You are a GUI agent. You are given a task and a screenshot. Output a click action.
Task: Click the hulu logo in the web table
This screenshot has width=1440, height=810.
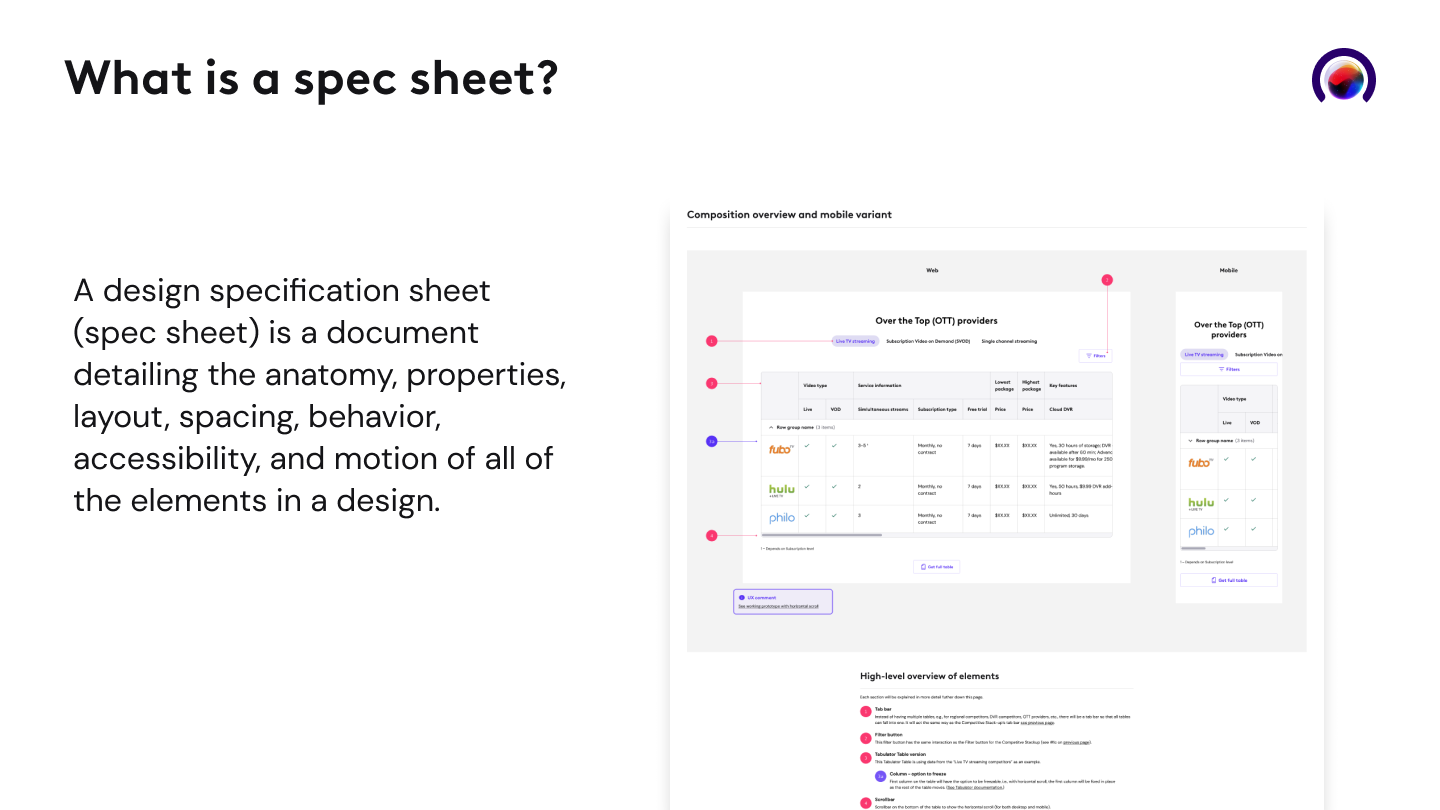[x=781, y=490]
